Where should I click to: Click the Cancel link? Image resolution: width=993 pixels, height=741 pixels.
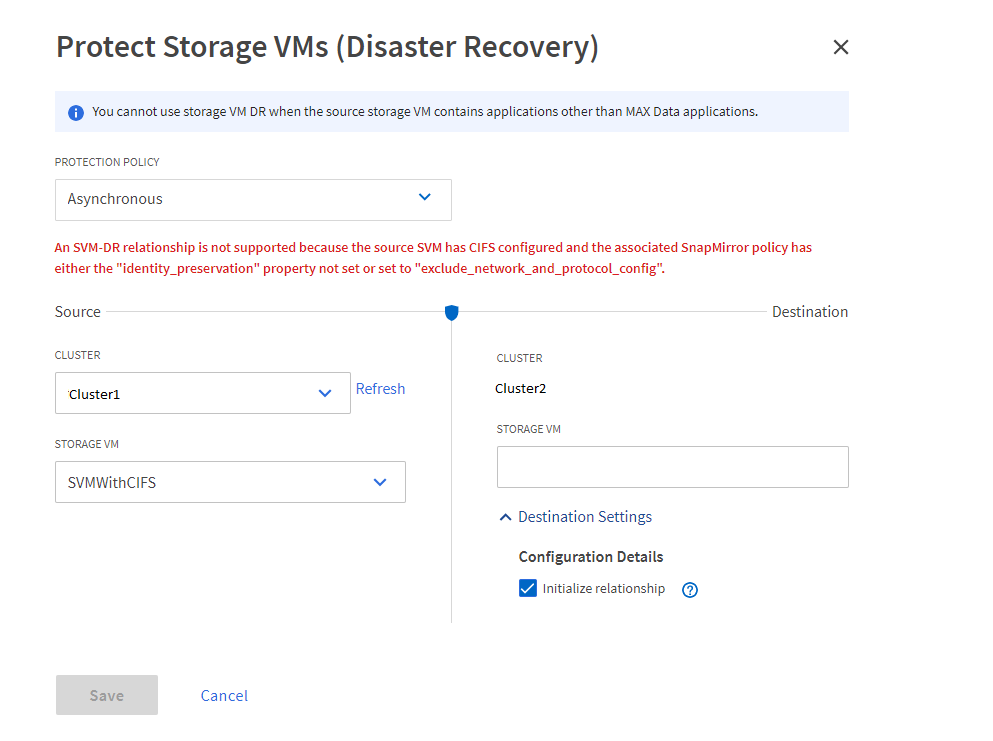224,696
